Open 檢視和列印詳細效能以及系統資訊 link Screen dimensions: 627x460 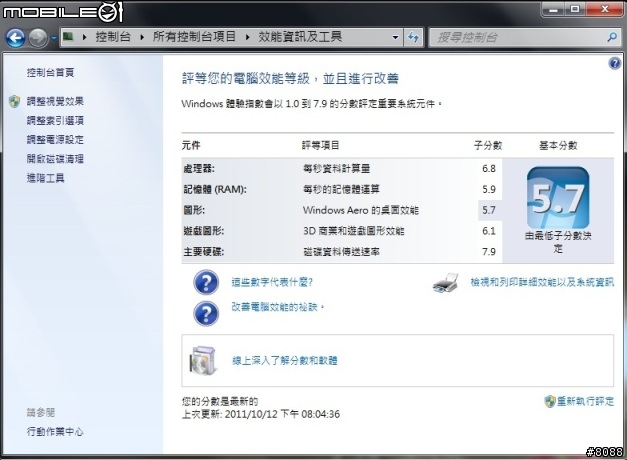542,282
